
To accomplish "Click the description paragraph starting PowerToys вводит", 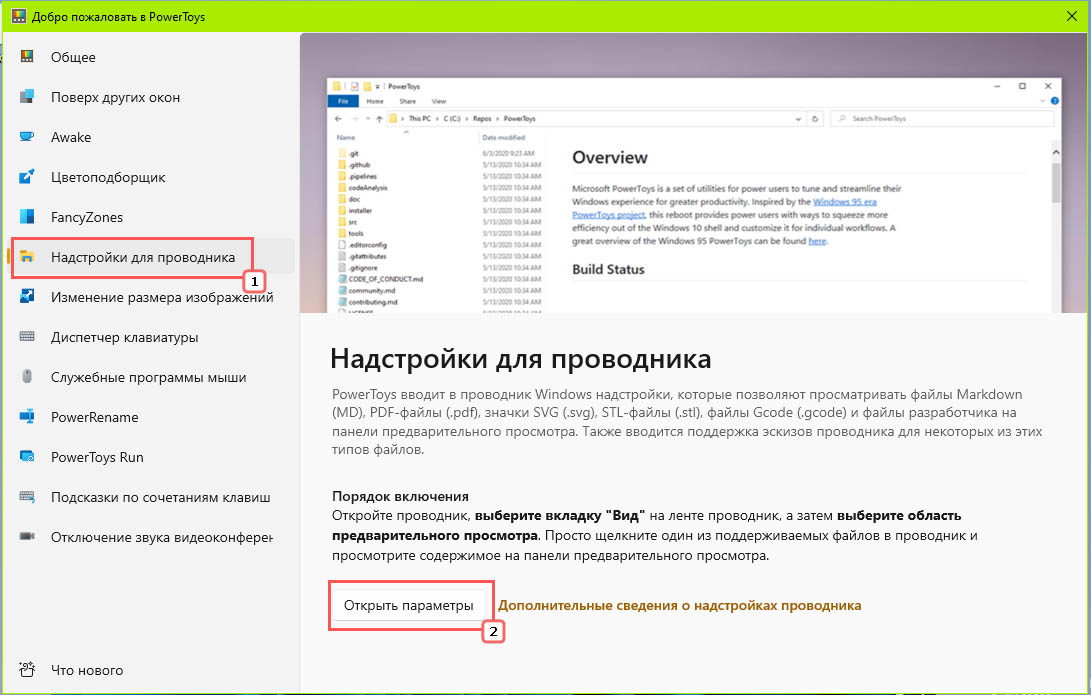I will pos(687,422).
